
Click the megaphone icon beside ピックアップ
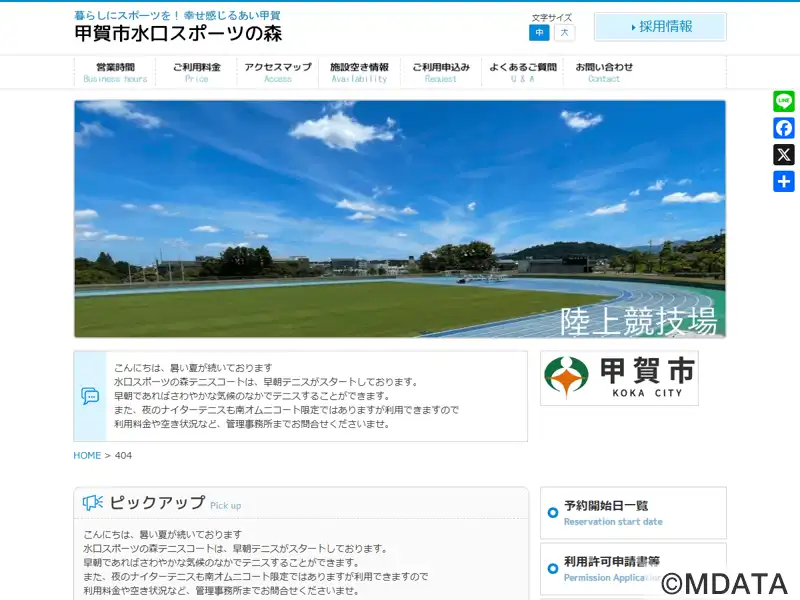point(92,503)
